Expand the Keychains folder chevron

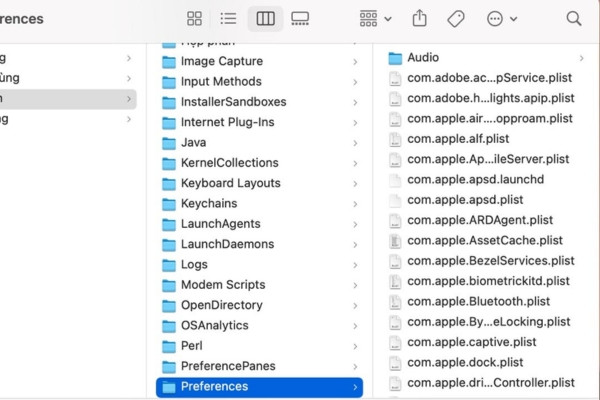click(x=355, y=204)
